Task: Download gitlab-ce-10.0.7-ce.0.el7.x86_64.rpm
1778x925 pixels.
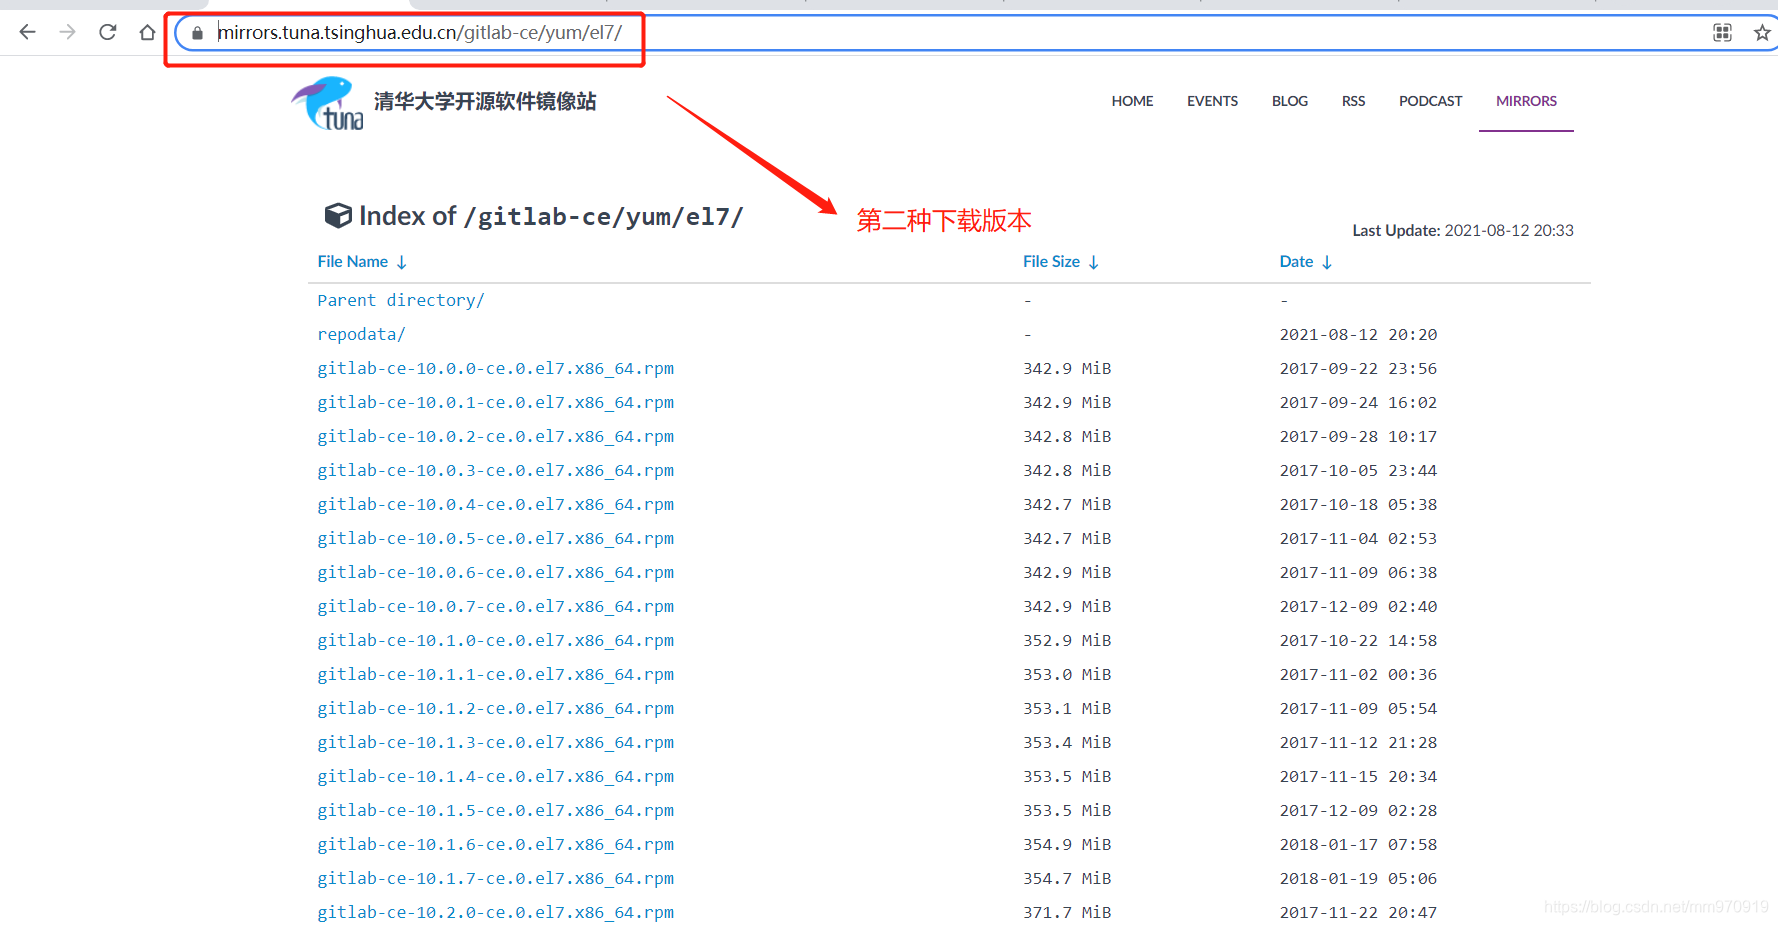Action: coord(496,606)
